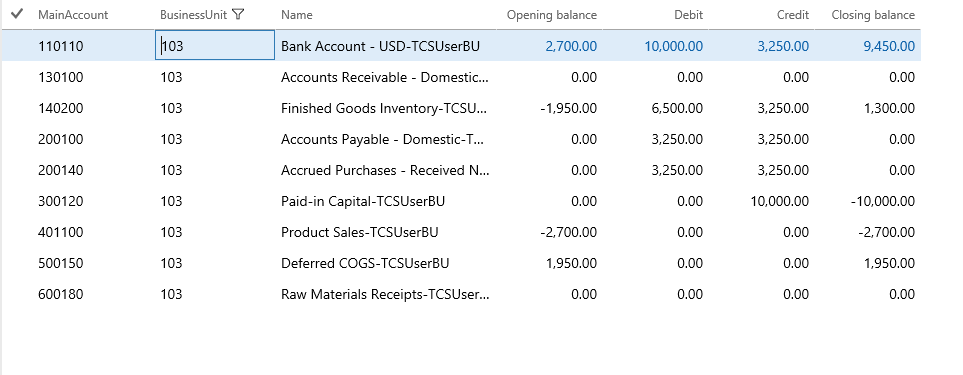Click the BusinessUnit 103 input cell for account 110110
The width and height of the screenshot is (963, 375).
point(215,45)
